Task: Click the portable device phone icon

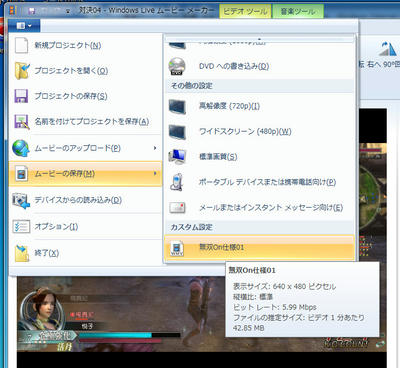Action: click(x=177, y=182)
